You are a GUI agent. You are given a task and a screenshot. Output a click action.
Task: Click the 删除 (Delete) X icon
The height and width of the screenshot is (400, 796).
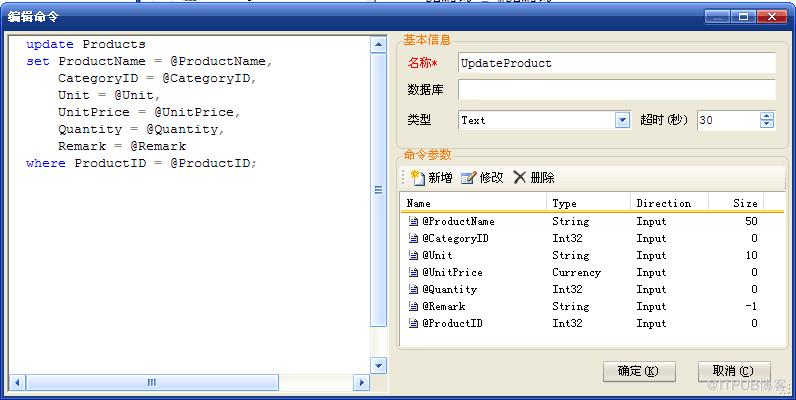[x=519, y=177]
